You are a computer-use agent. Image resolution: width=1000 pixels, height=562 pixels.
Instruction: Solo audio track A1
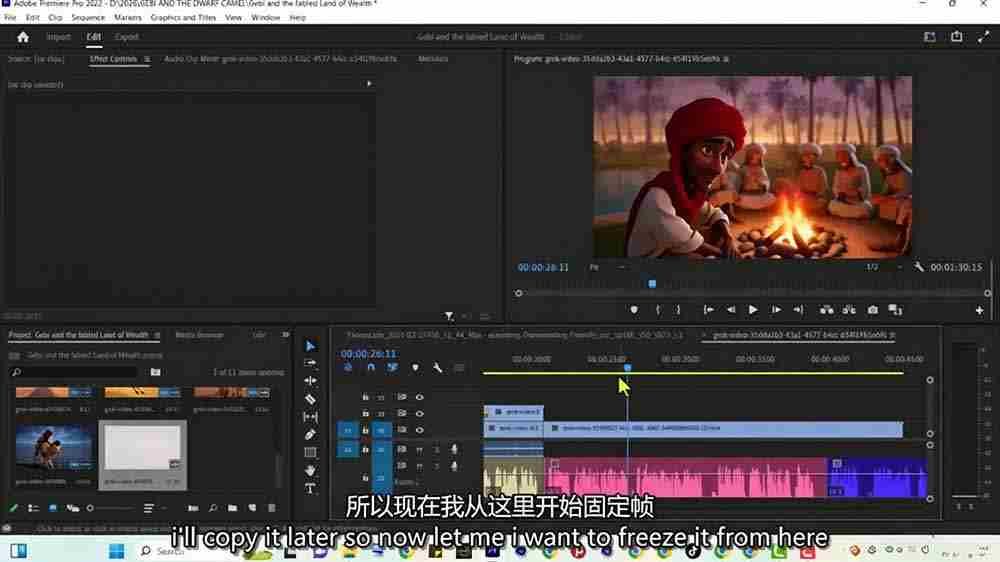(x=437, y=450)
